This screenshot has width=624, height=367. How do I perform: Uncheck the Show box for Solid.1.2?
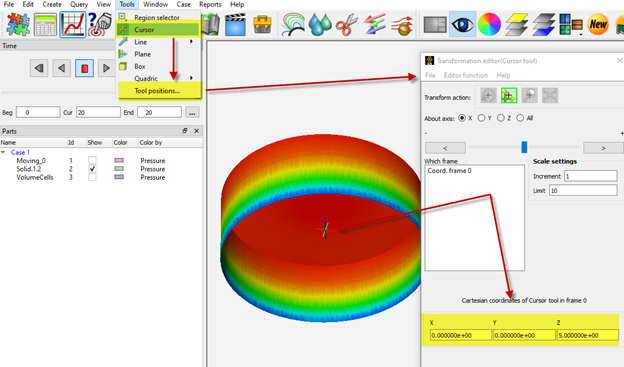92,169
